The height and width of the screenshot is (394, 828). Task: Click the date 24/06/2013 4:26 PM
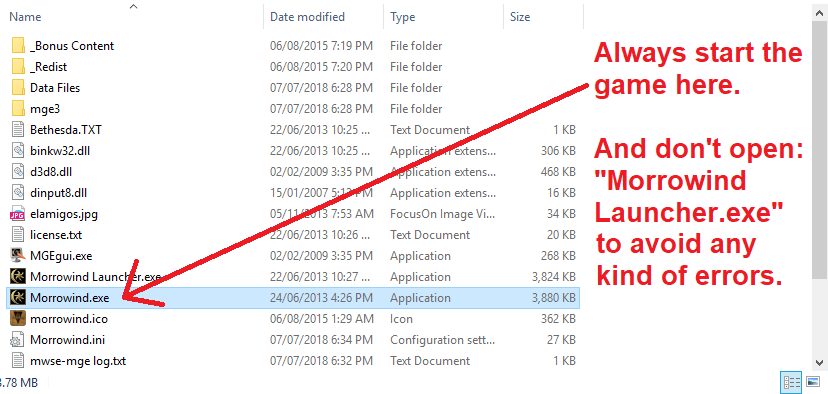[322, 298]
